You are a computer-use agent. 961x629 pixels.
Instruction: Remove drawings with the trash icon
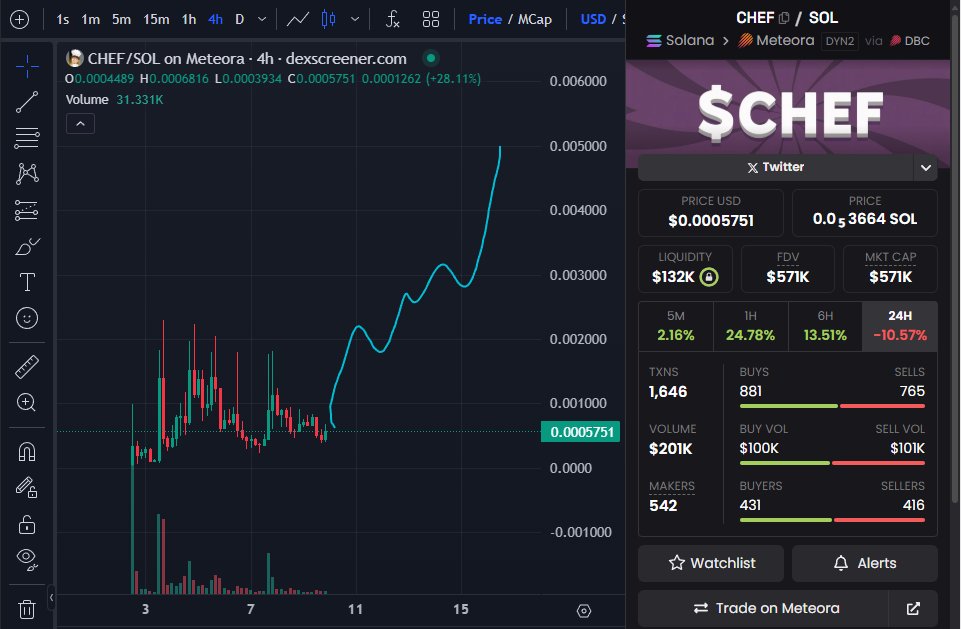click(x=27, y=609)
